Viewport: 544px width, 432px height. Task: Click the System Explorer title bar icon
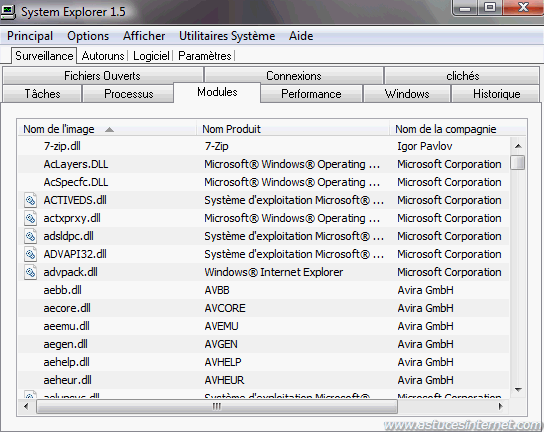(x=8, y=12)
